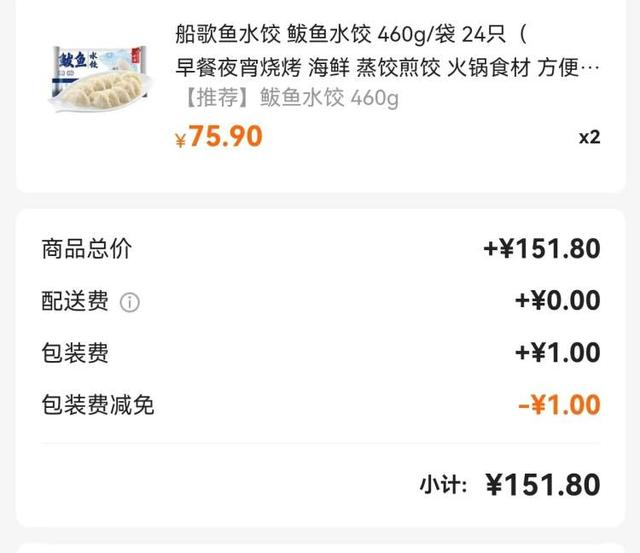
Task: Tap the yen symbol beside 75.90
Action: 180,140
